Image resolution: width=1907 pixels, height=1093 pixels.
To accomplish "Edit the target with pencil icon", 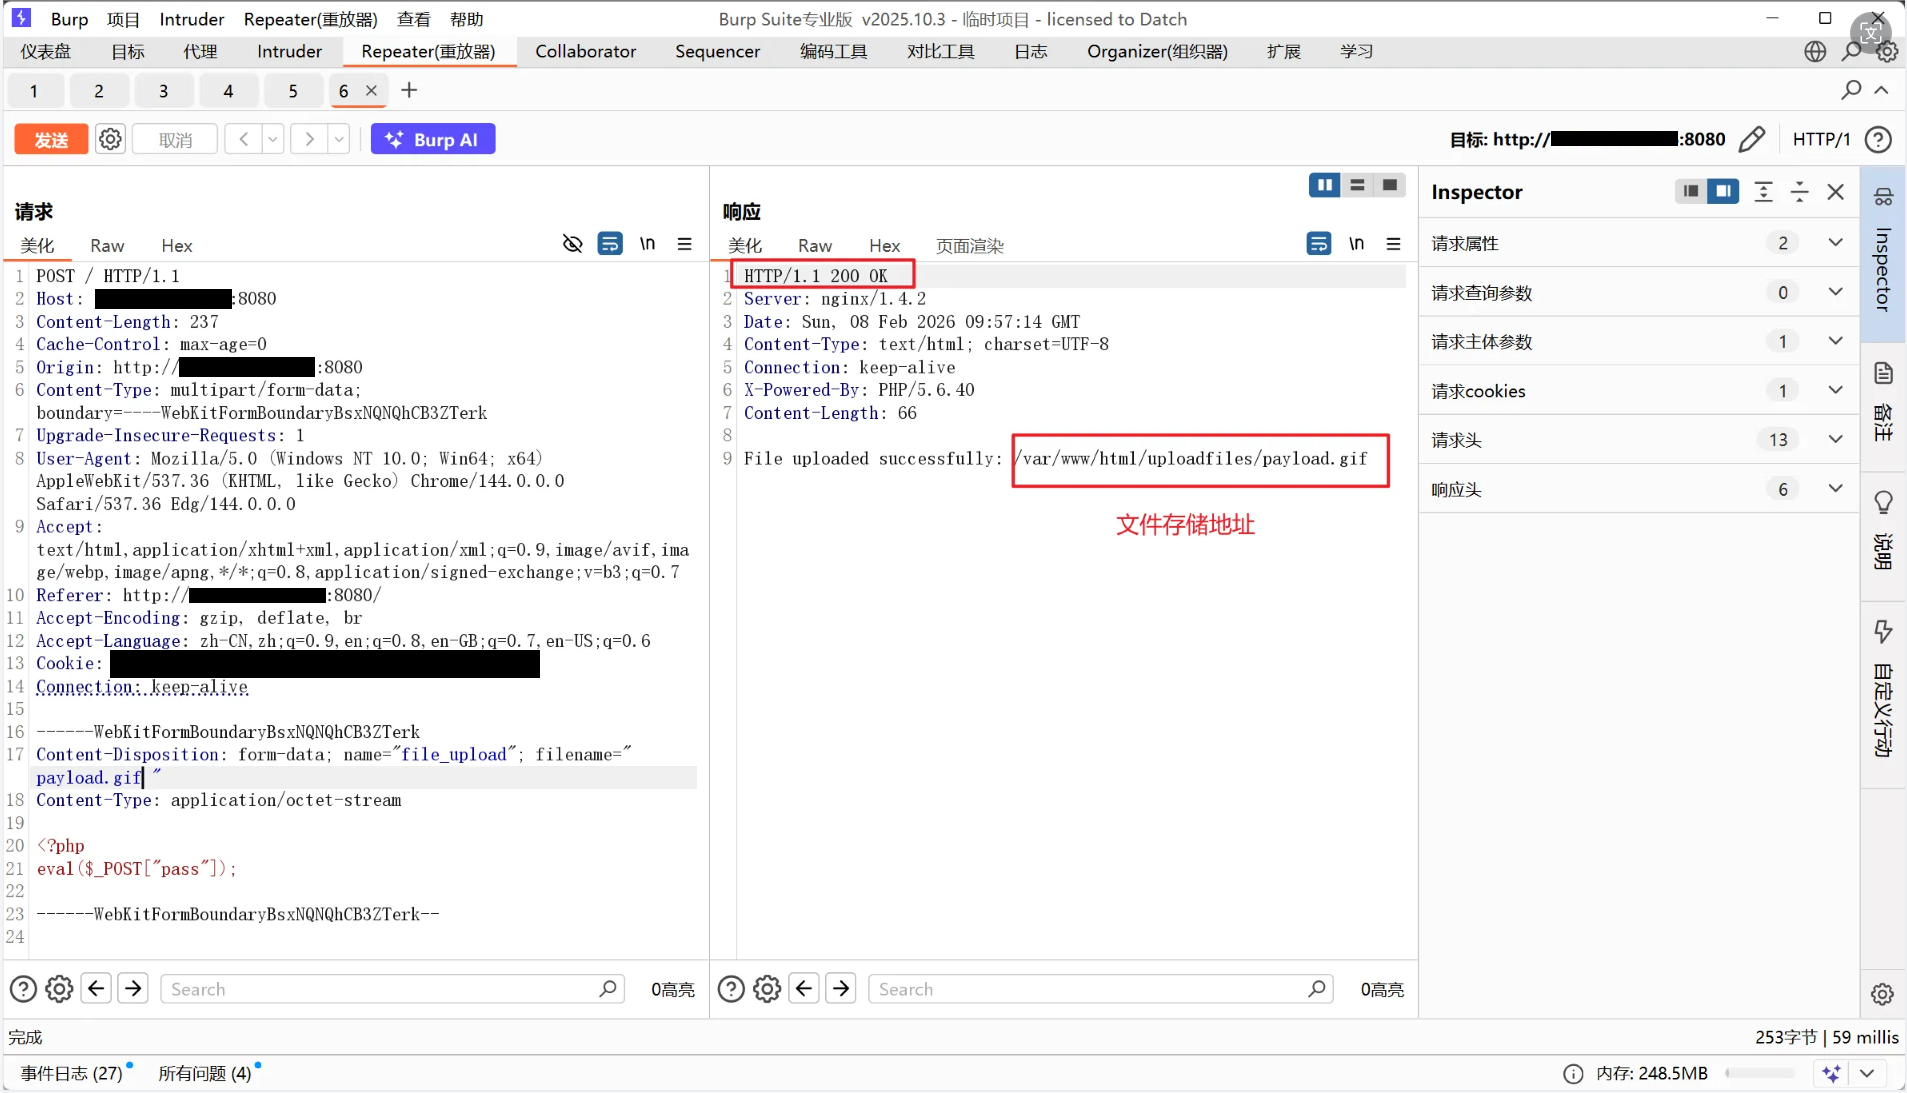I will click(1752, 139).
